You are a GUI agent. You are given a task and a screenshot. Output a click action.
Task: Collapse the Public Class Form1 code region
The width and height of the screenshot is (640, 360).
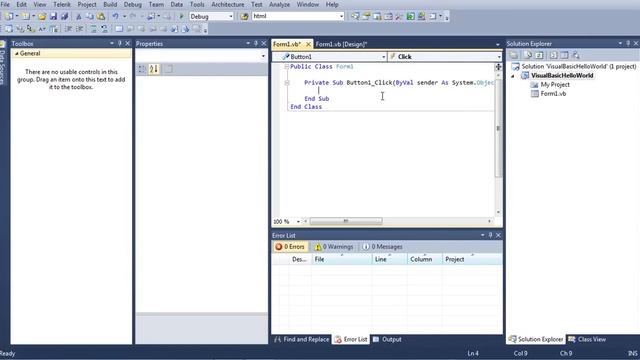click(x=287, y=67)
